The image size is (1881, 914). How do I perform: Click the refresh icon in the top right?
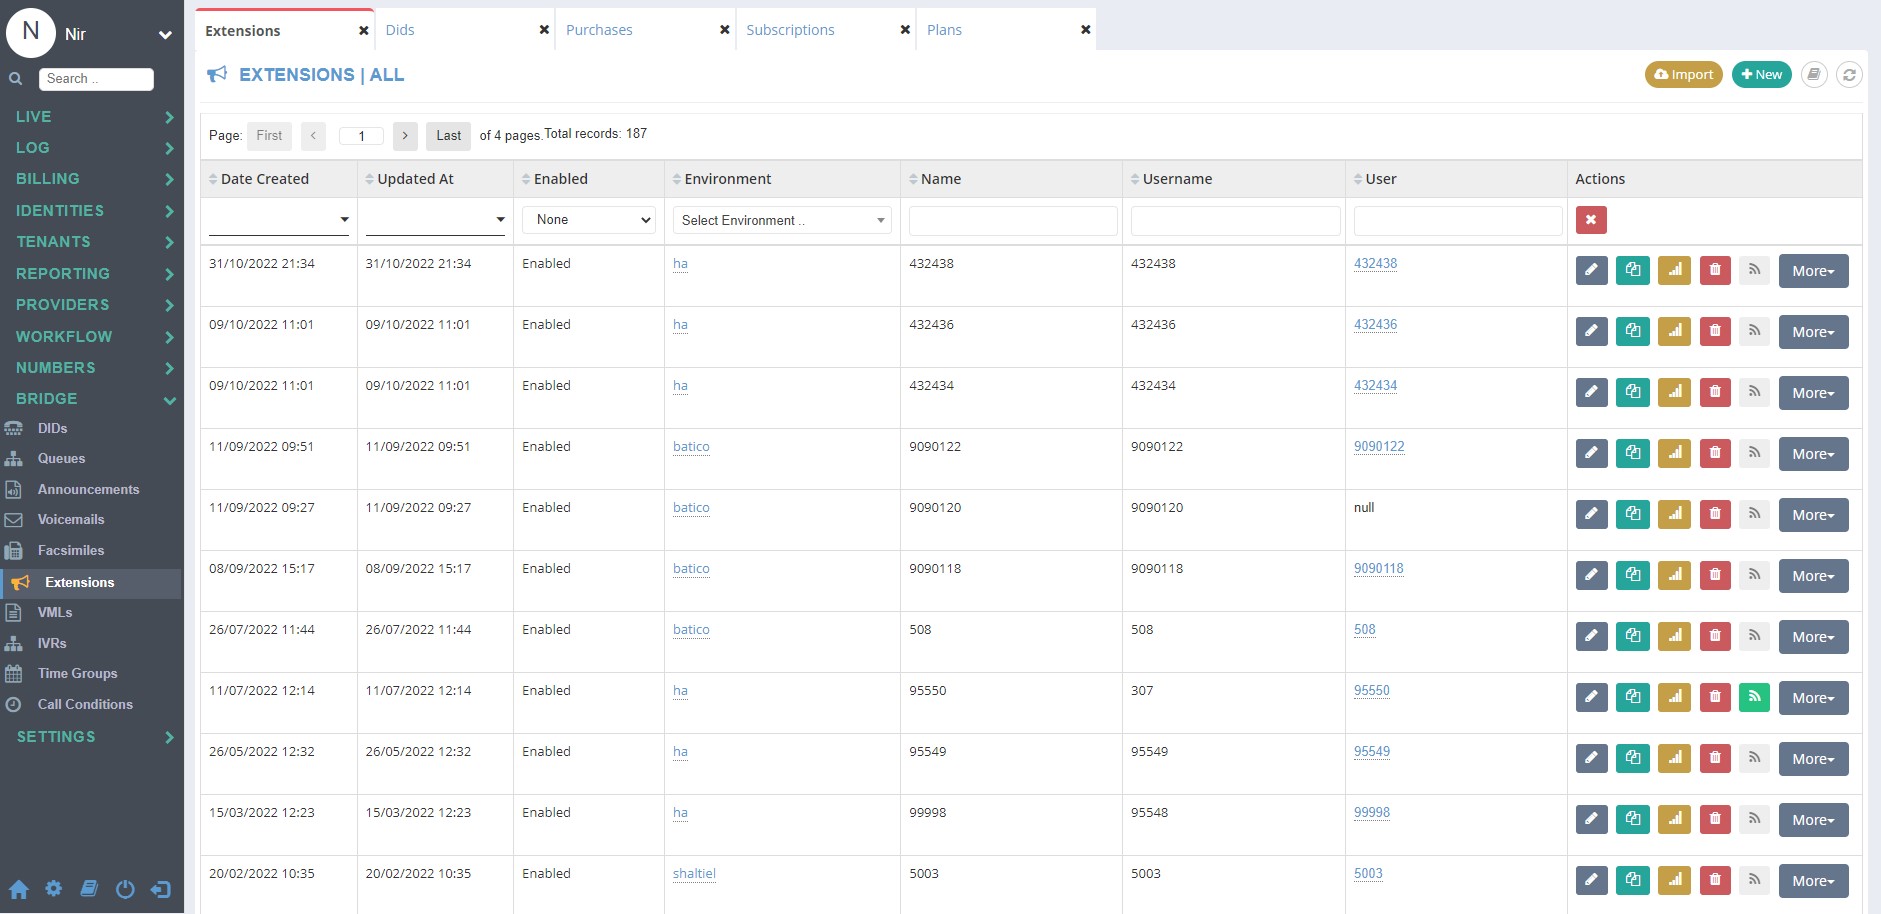pos(1849,75)
